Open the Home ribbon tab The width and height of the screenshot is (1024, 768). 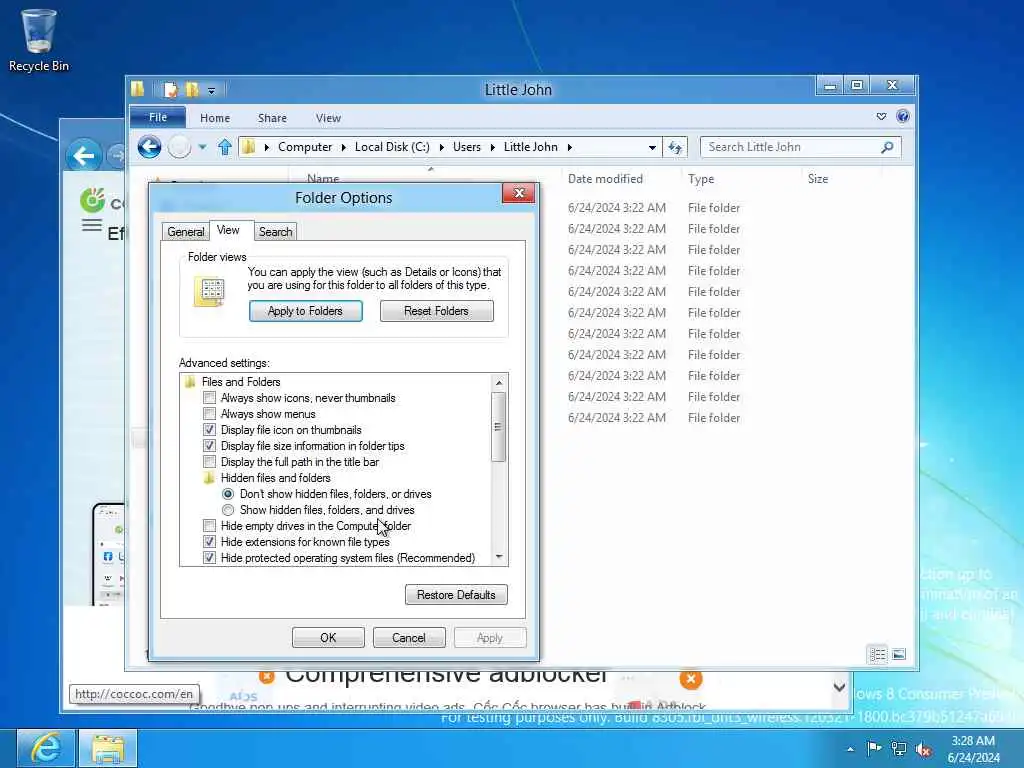coord(215,118)
